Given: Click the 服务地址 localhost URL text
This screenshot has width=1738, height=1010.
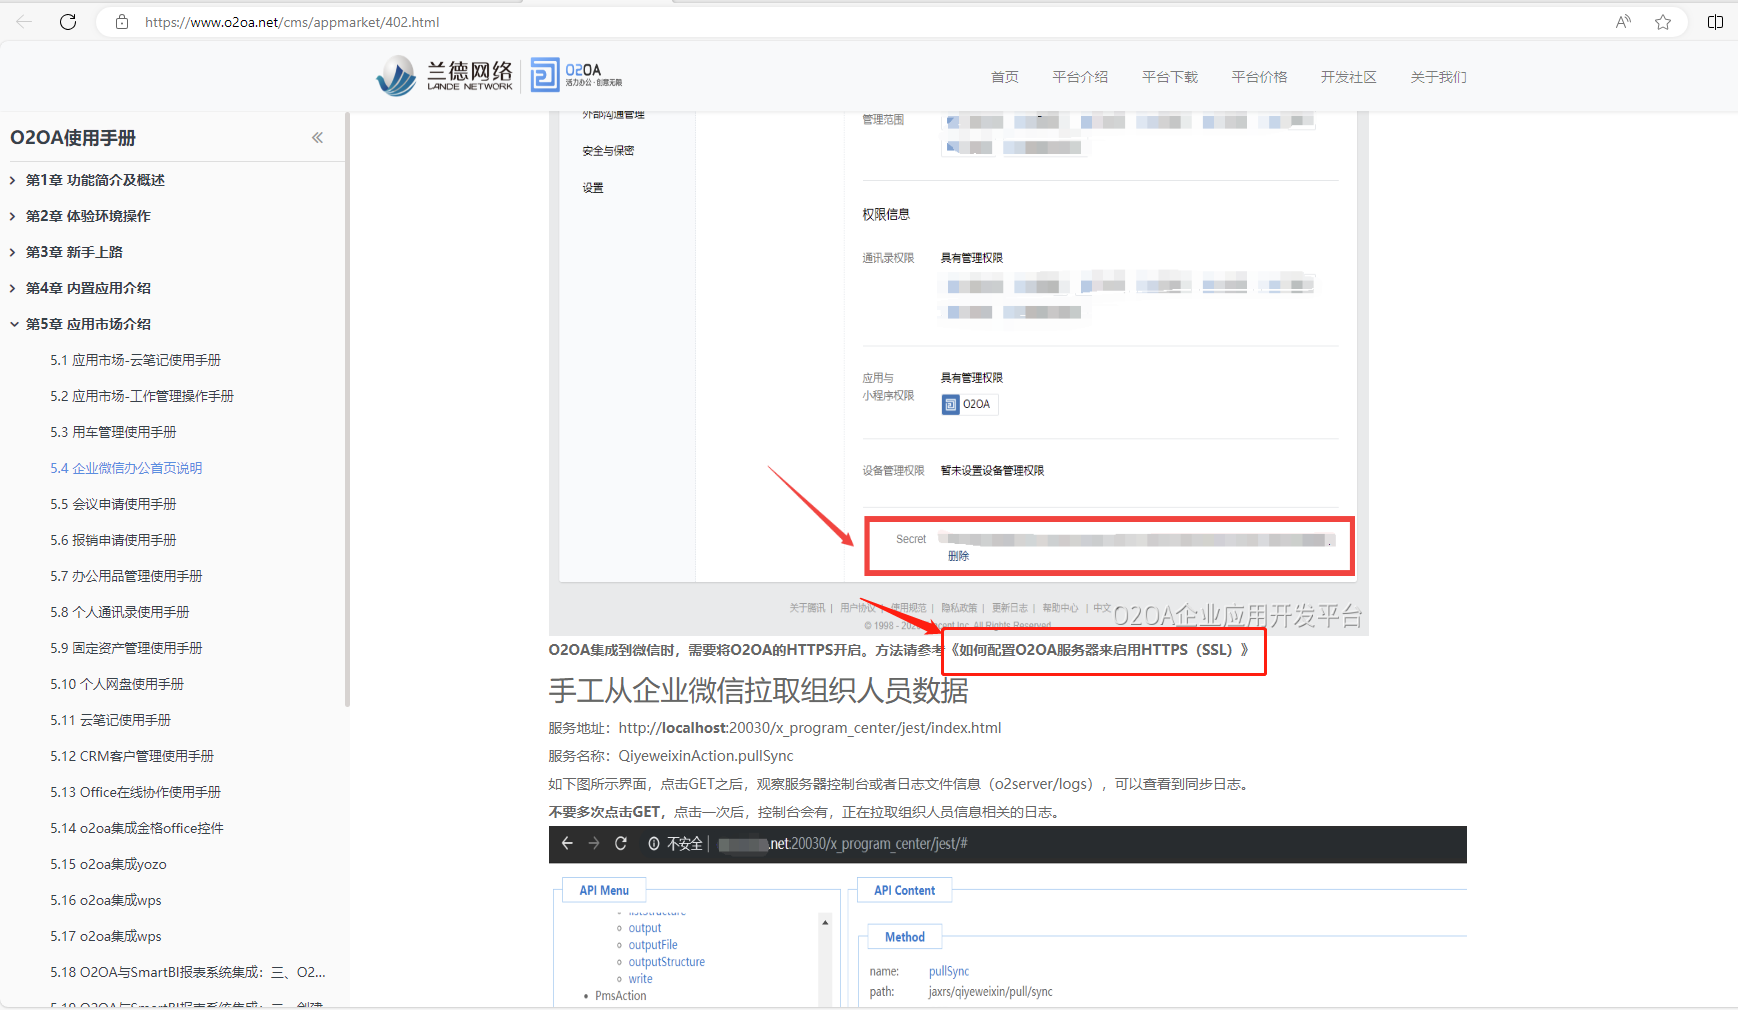Looking at the screenshot, I should (810, 728).
